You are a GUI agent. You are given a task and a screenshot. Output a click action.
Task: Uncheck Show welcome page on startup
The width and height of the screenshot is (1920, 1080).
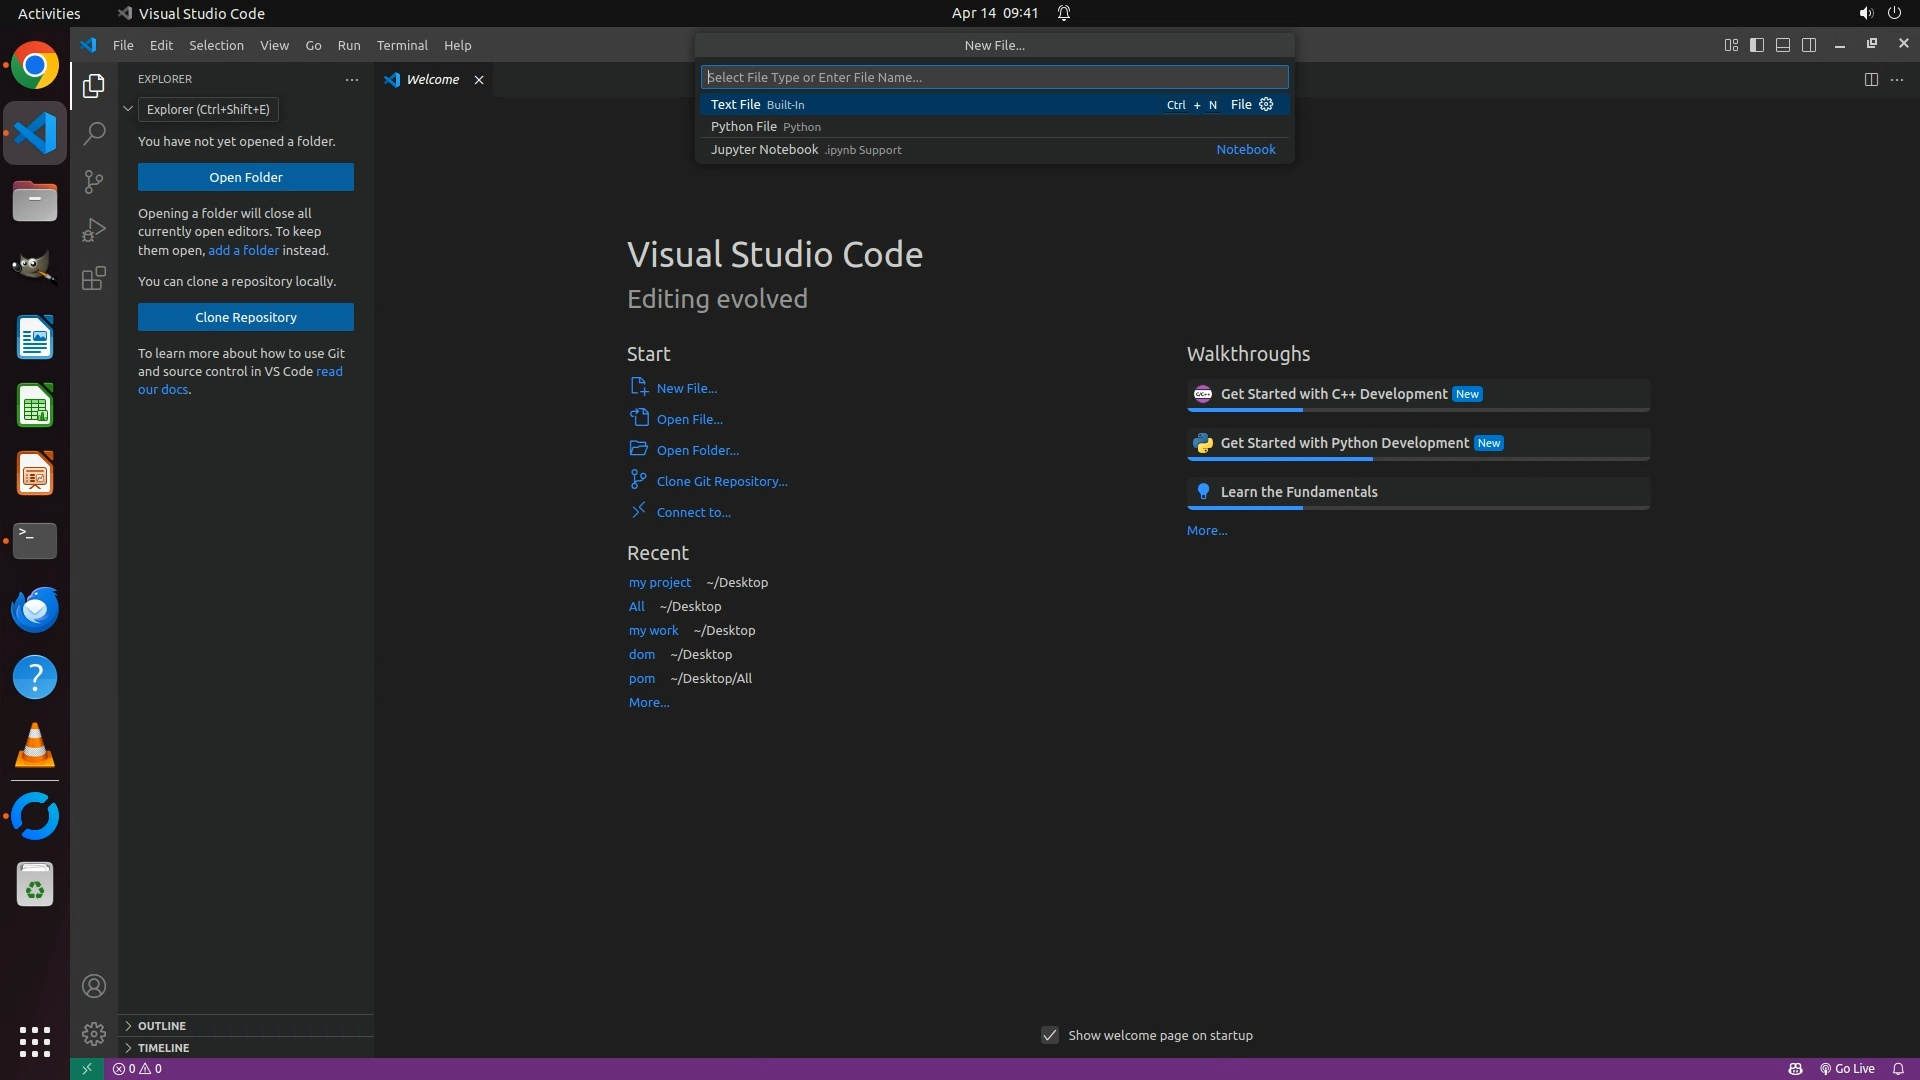[1049, 1035]
